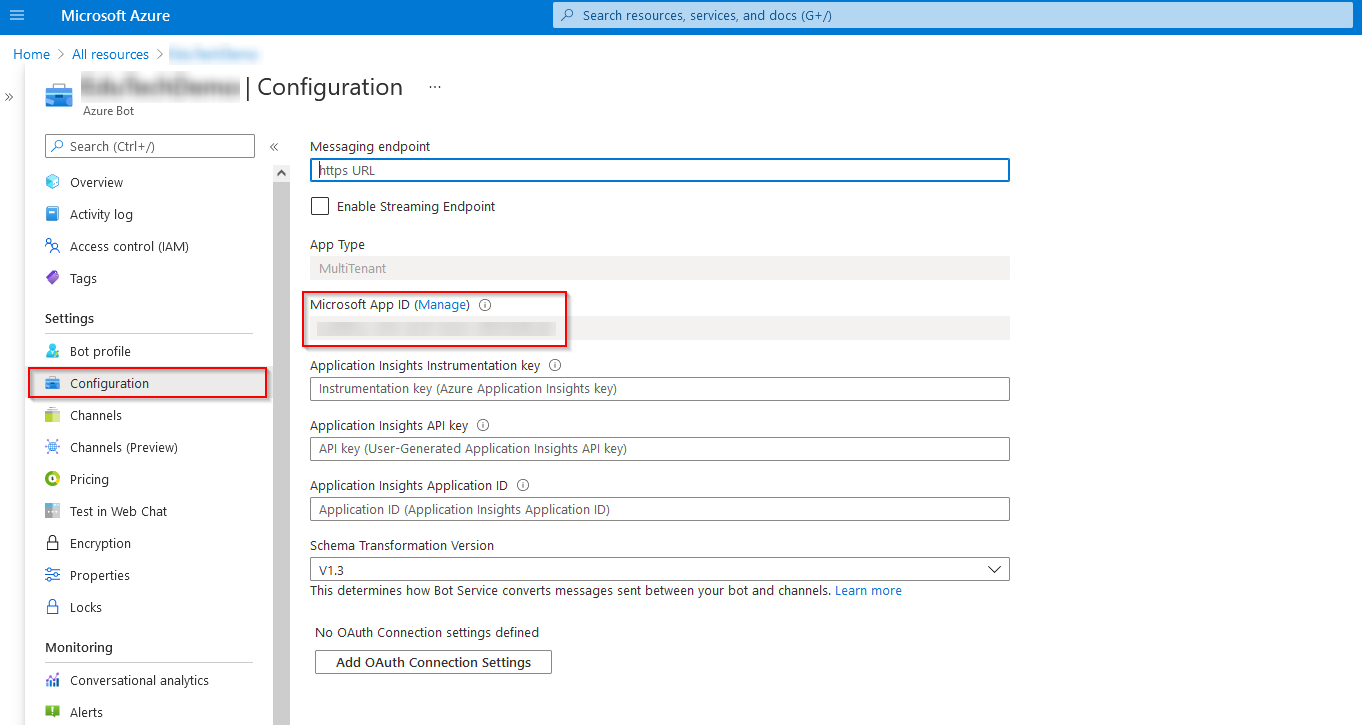Click the Access control people icon
The height and width of the screenshot is (725, 1362).
(x=53, y=246)
